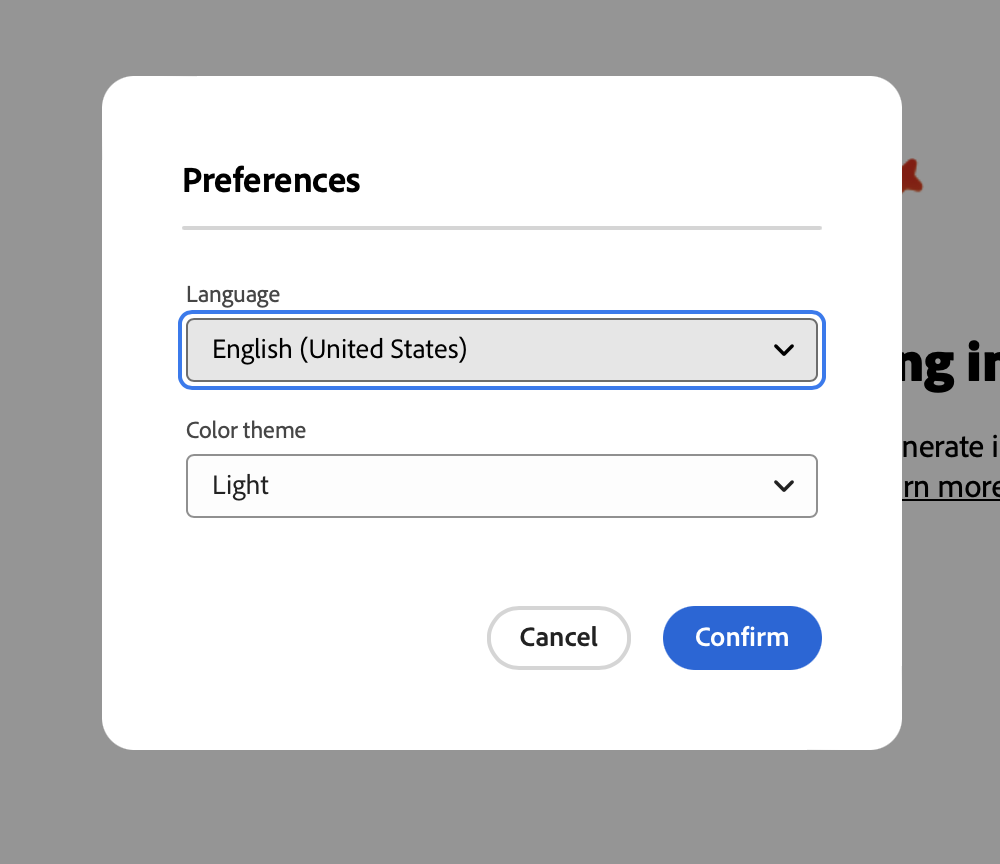Select the English (United States) language field
1000x864 pixels.
click(500, 349)
